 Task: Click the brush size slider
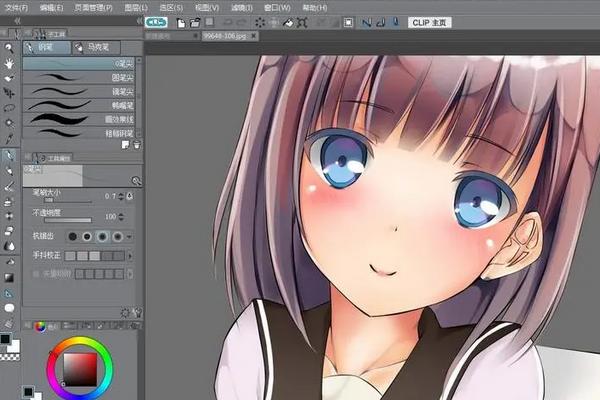click(68, 201)
